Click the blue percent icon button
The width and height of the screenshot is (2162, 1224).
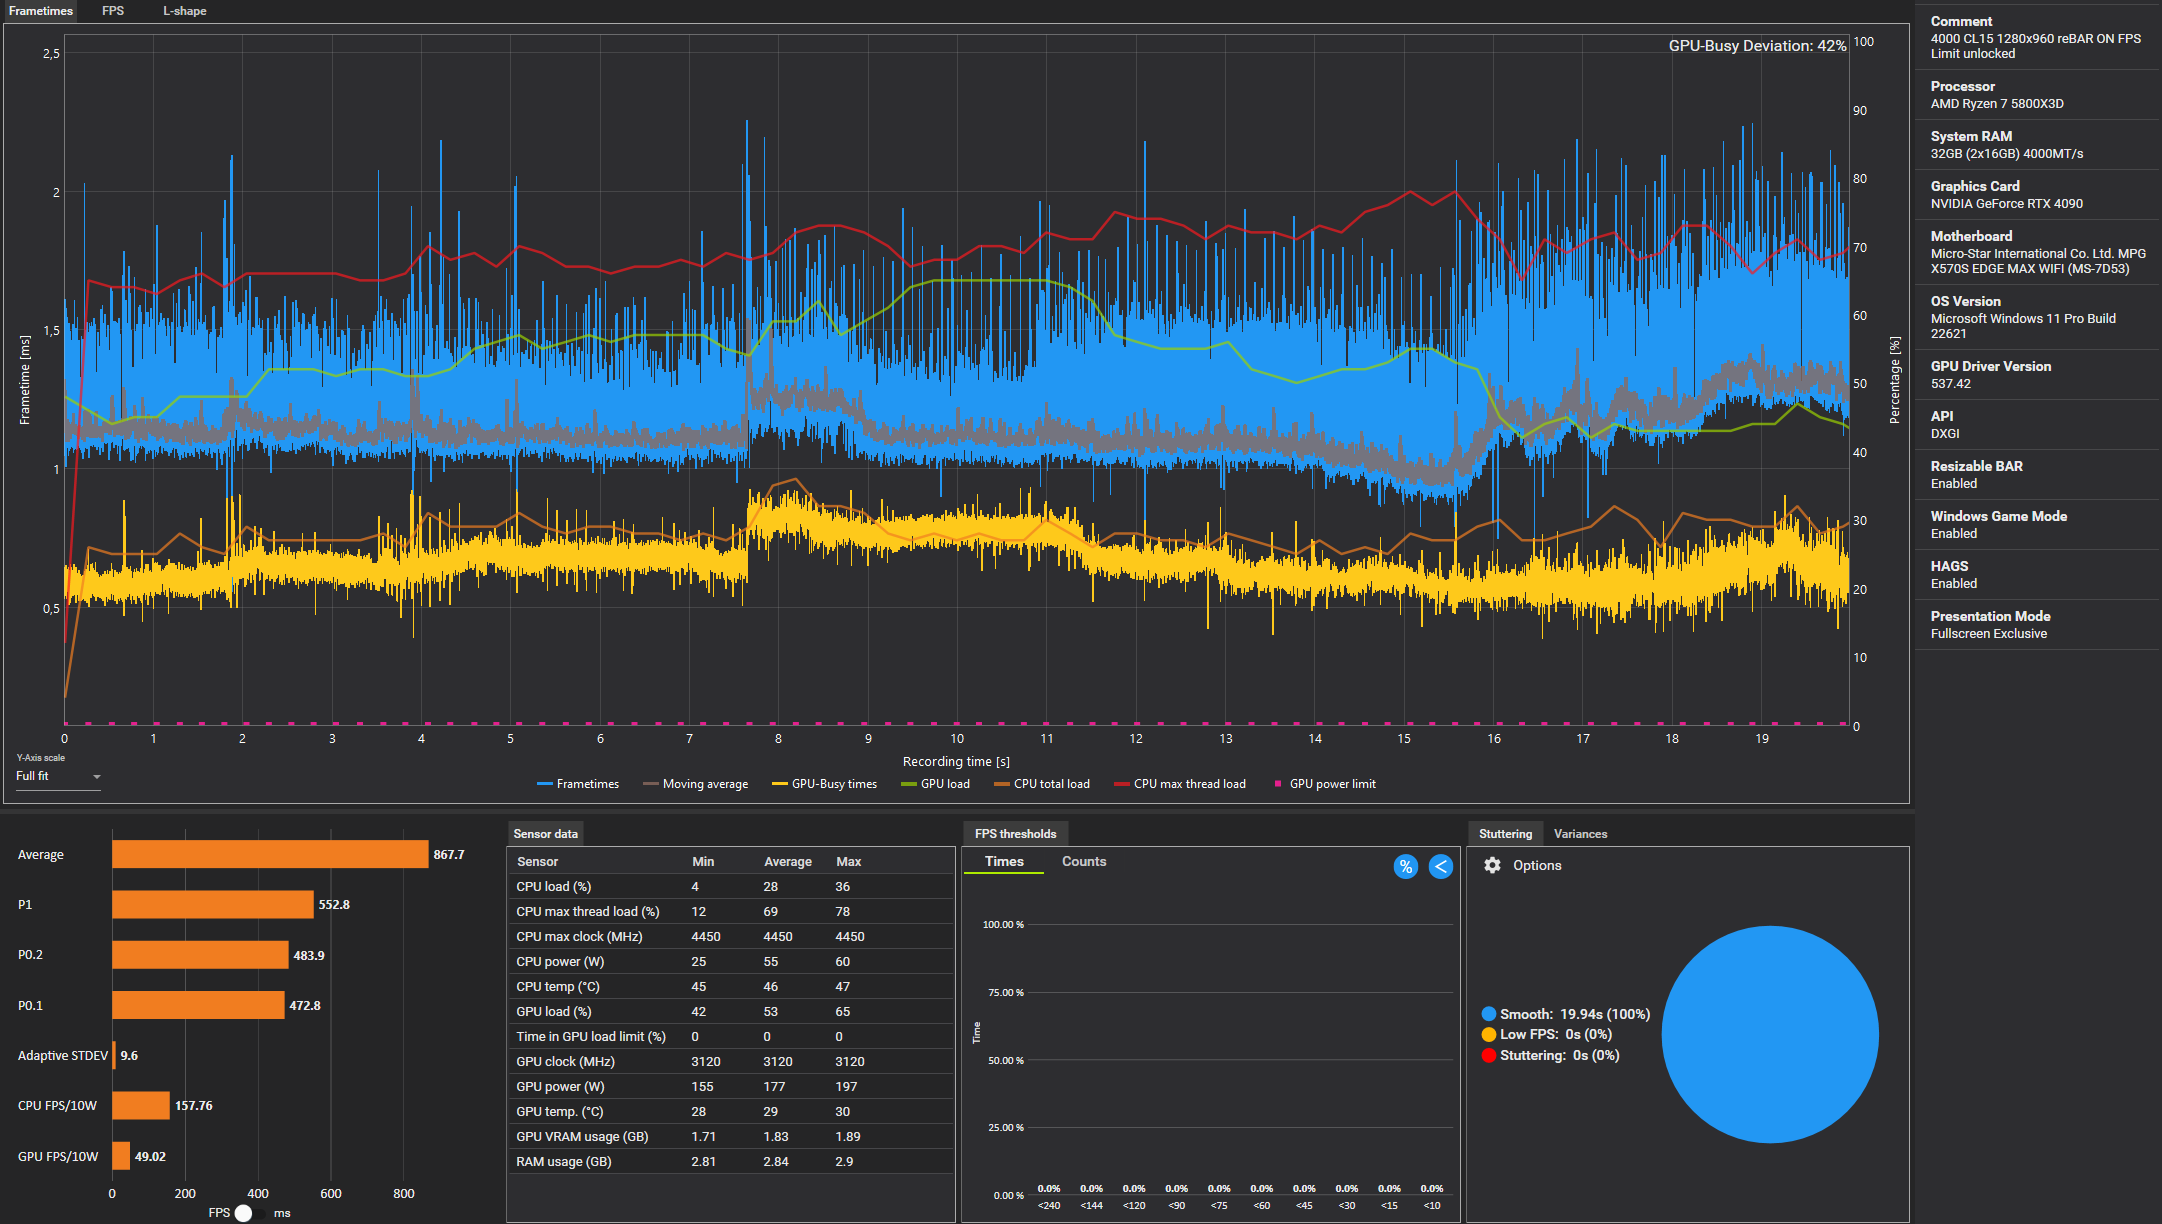pos(1406,867)
